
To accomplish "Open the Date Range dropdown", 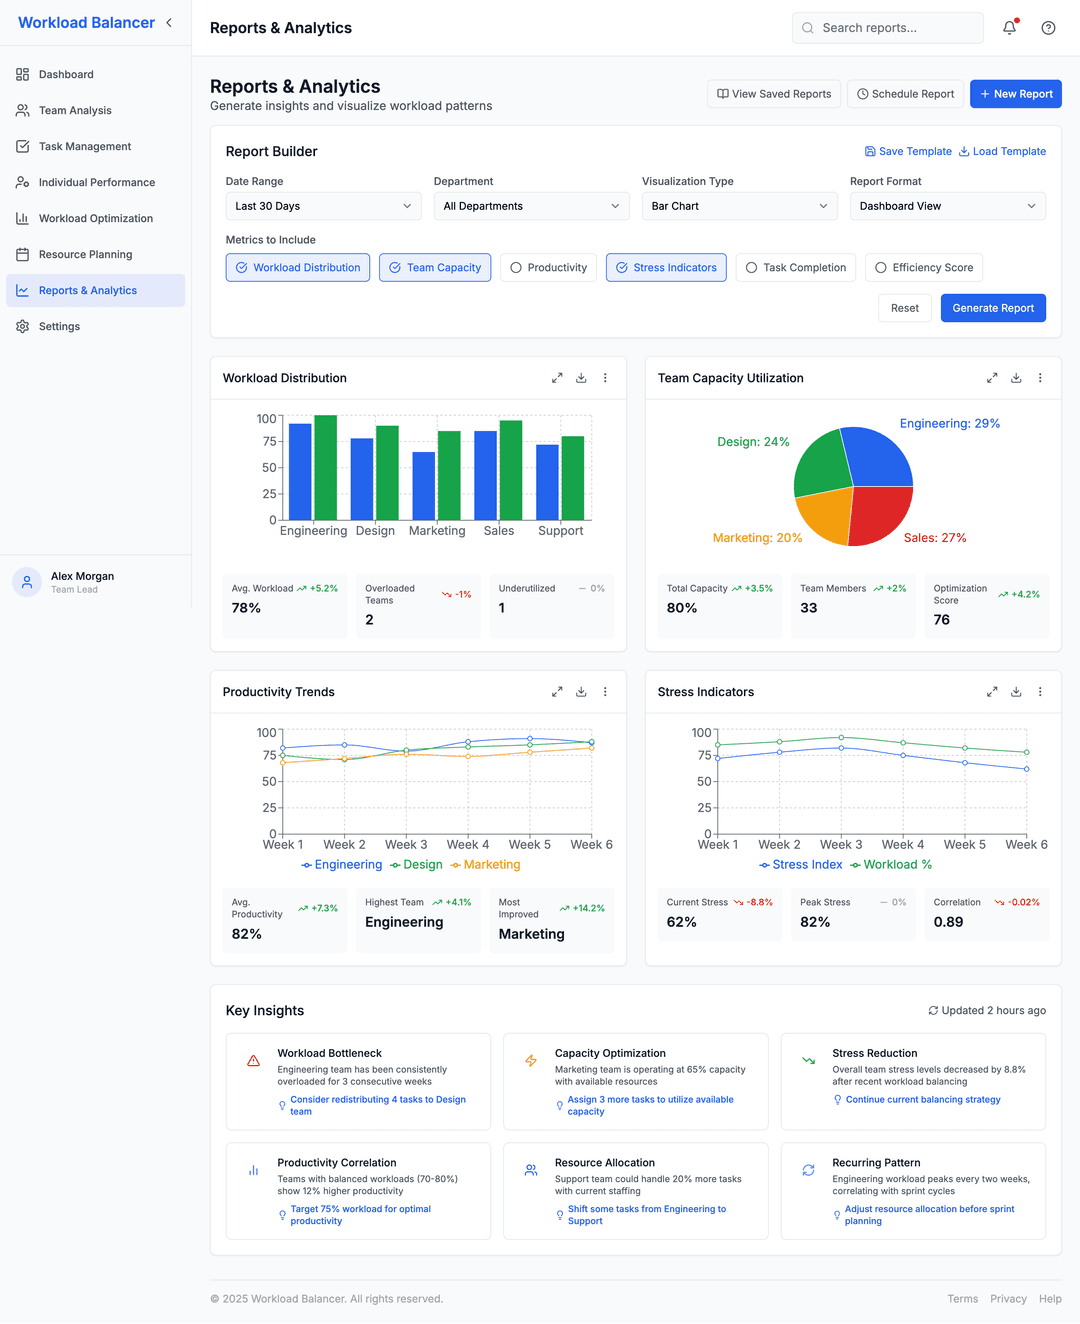I will tap(323, 206).
